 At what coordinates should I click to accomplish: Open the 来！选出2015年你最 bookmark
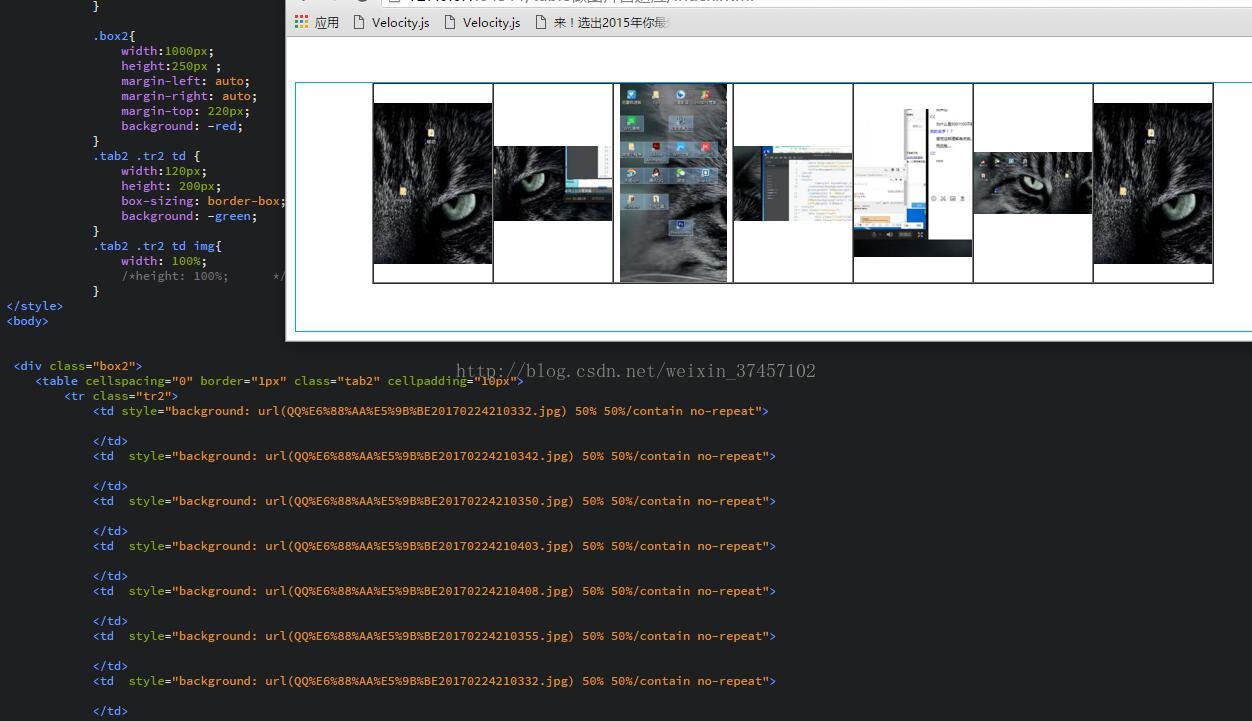(x=602, y=22)
